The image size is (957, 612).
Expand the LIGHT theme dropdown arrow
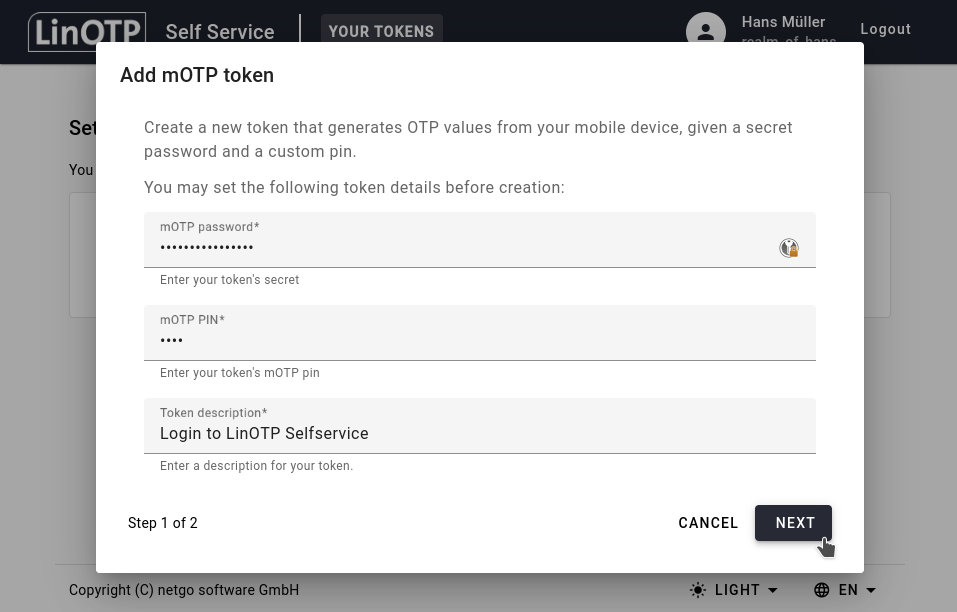[773, 590]
